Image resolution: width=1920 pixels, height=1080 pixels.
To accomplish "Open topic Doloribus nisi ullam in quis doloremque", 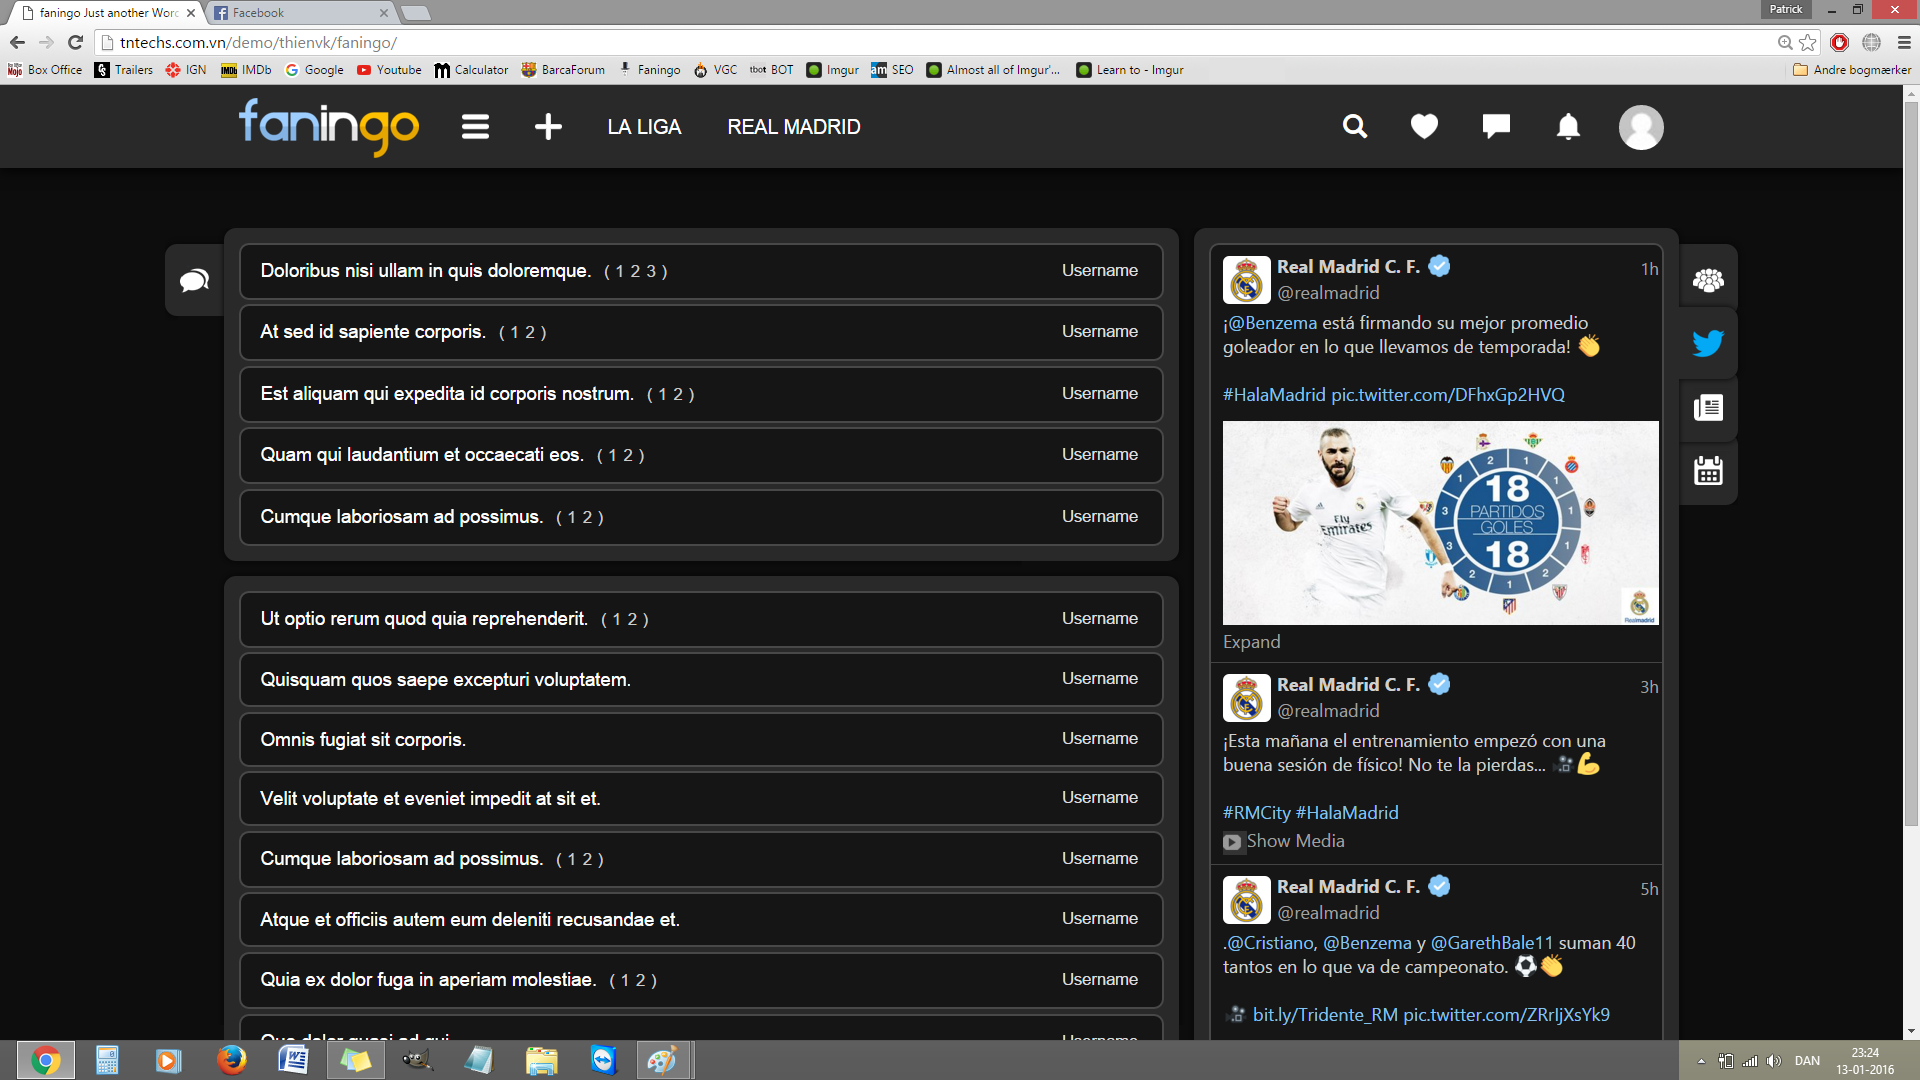I will coord(425,271).
